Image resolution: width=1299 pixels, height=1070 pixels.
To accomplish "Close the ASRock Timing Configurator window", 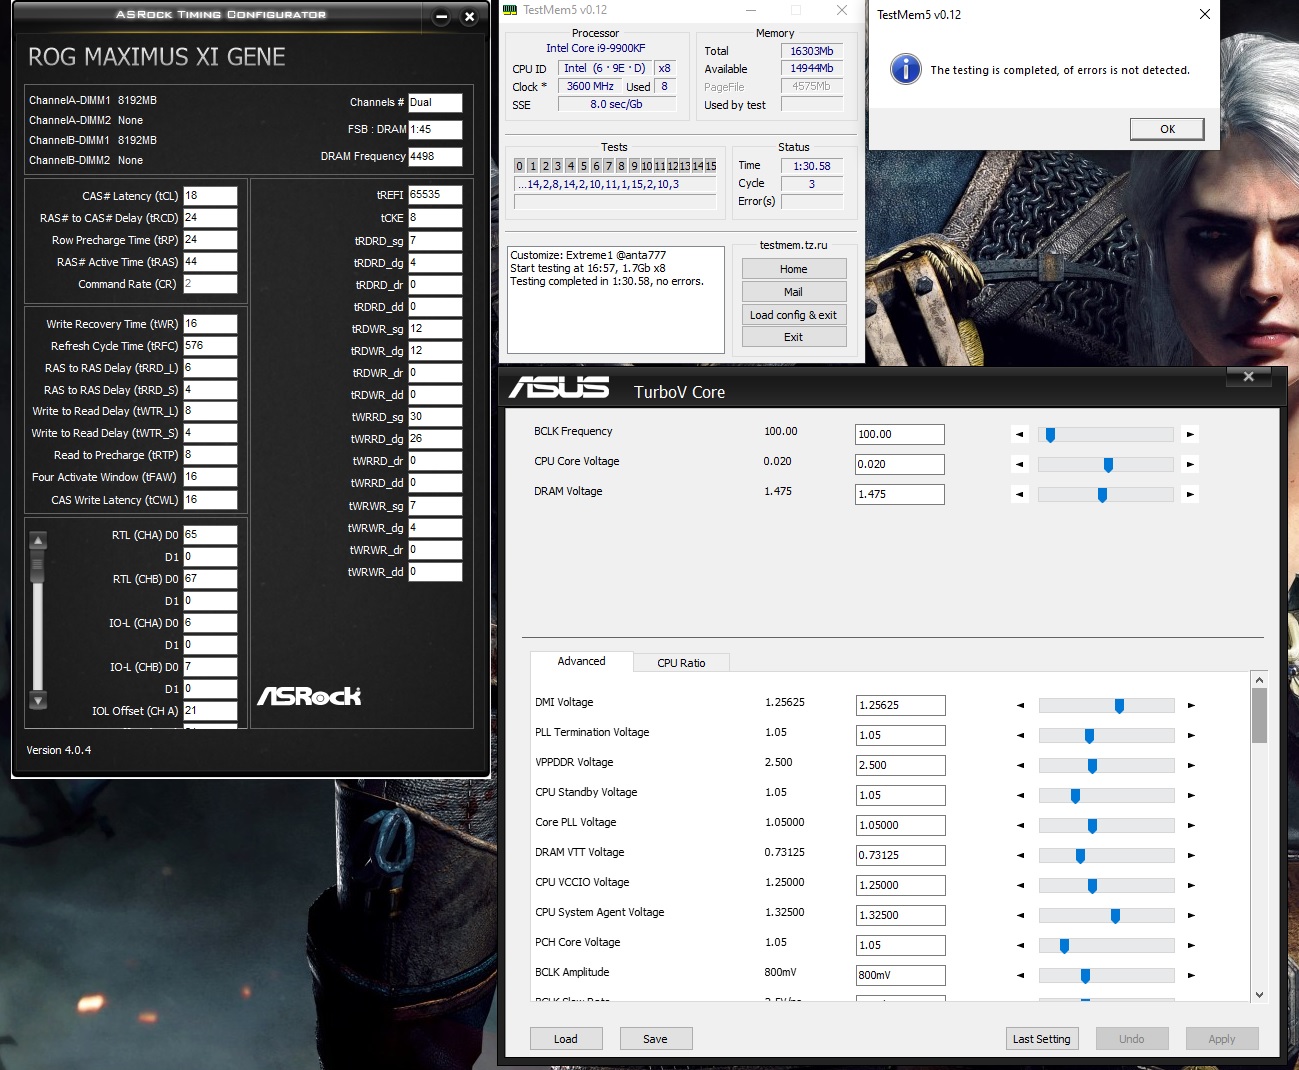I will click(469, 16).
